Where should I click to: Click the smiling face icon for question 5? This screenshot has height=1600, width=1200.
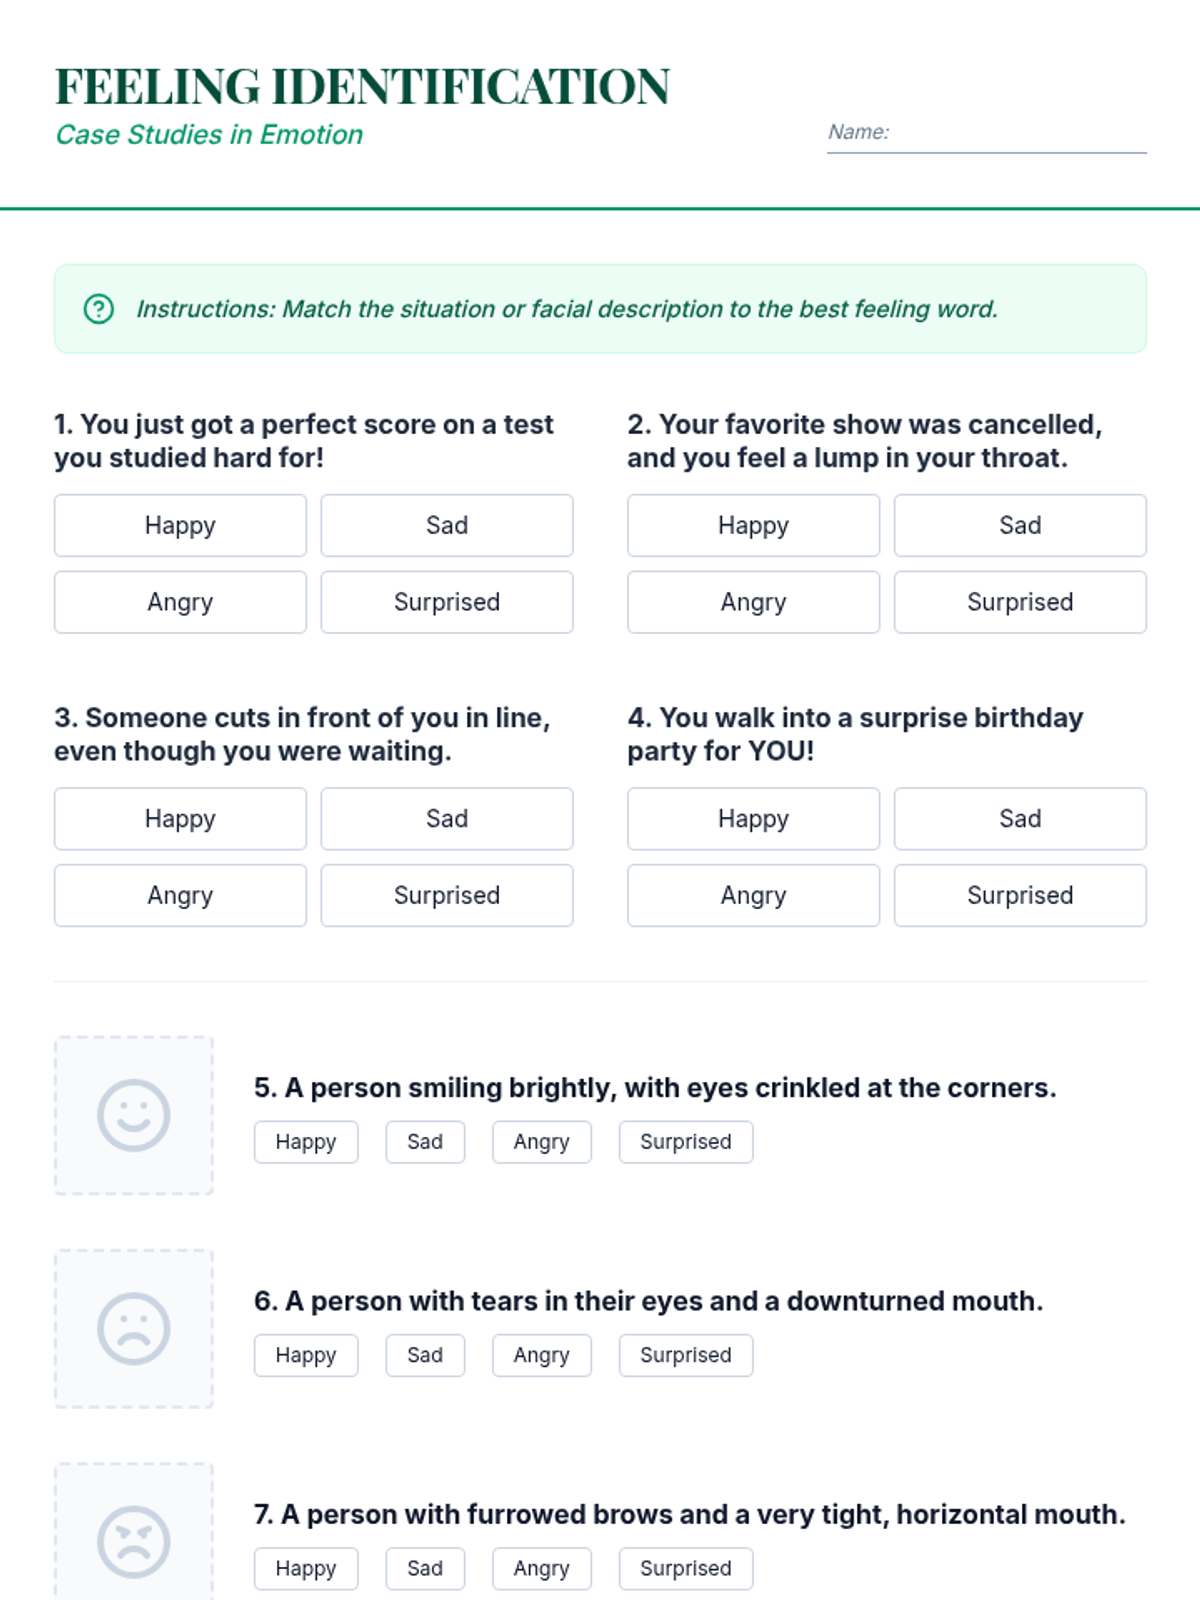pyautogui.click(x=134, y=1115)
